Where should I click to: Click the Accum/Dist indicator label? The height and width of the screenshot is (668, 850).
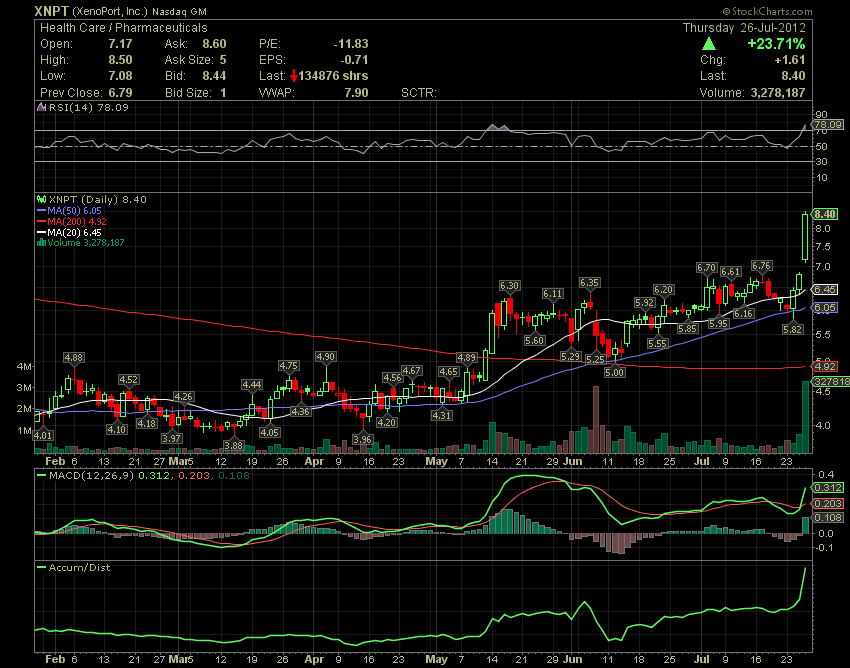[79, 568]
